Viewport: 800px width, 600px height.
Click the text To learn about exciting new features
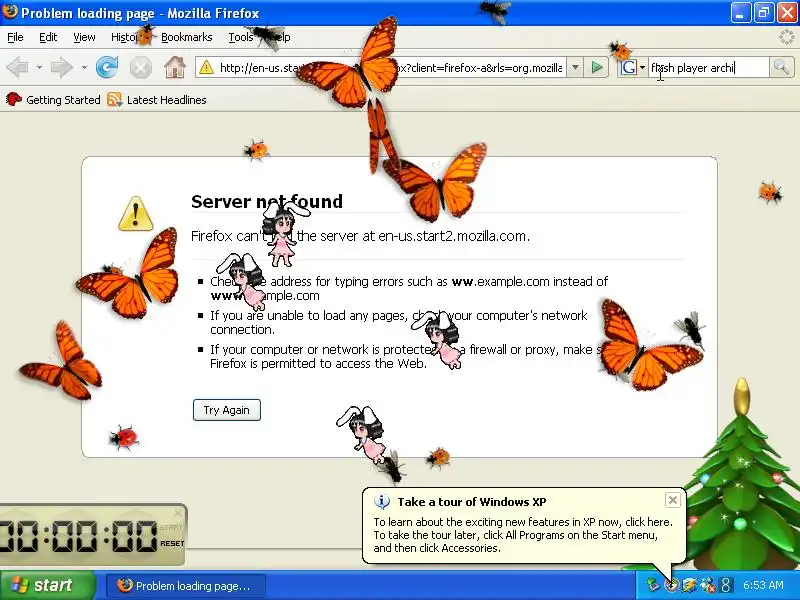click(523, 522)
